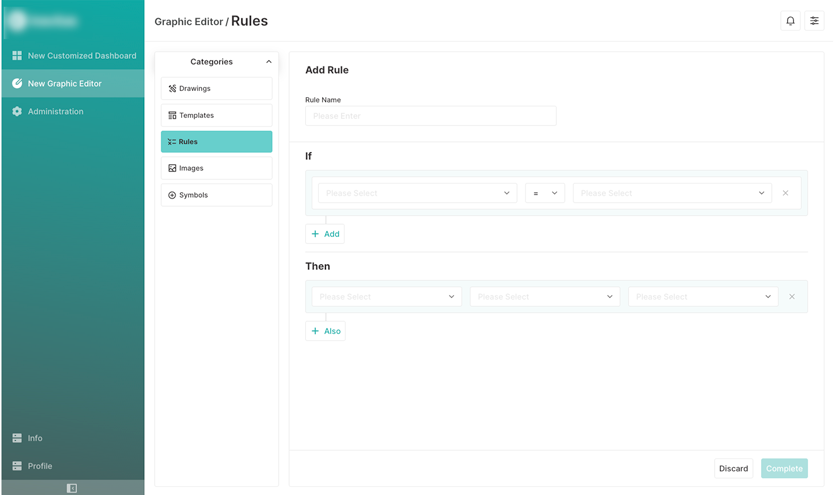Collapse the Categories panel
This screenshot has width=834, height=495.
[x=268, y=62]
